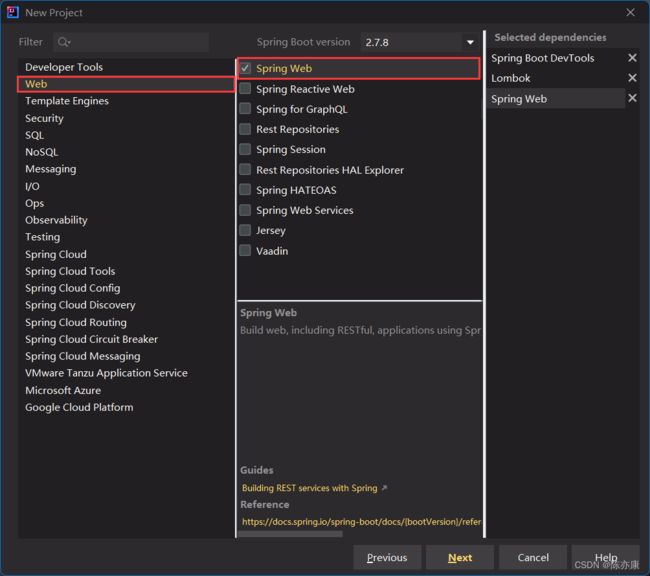Tick the Rest Repositories checkbox
Screen dimensions: 650x576
coord(245,129)
